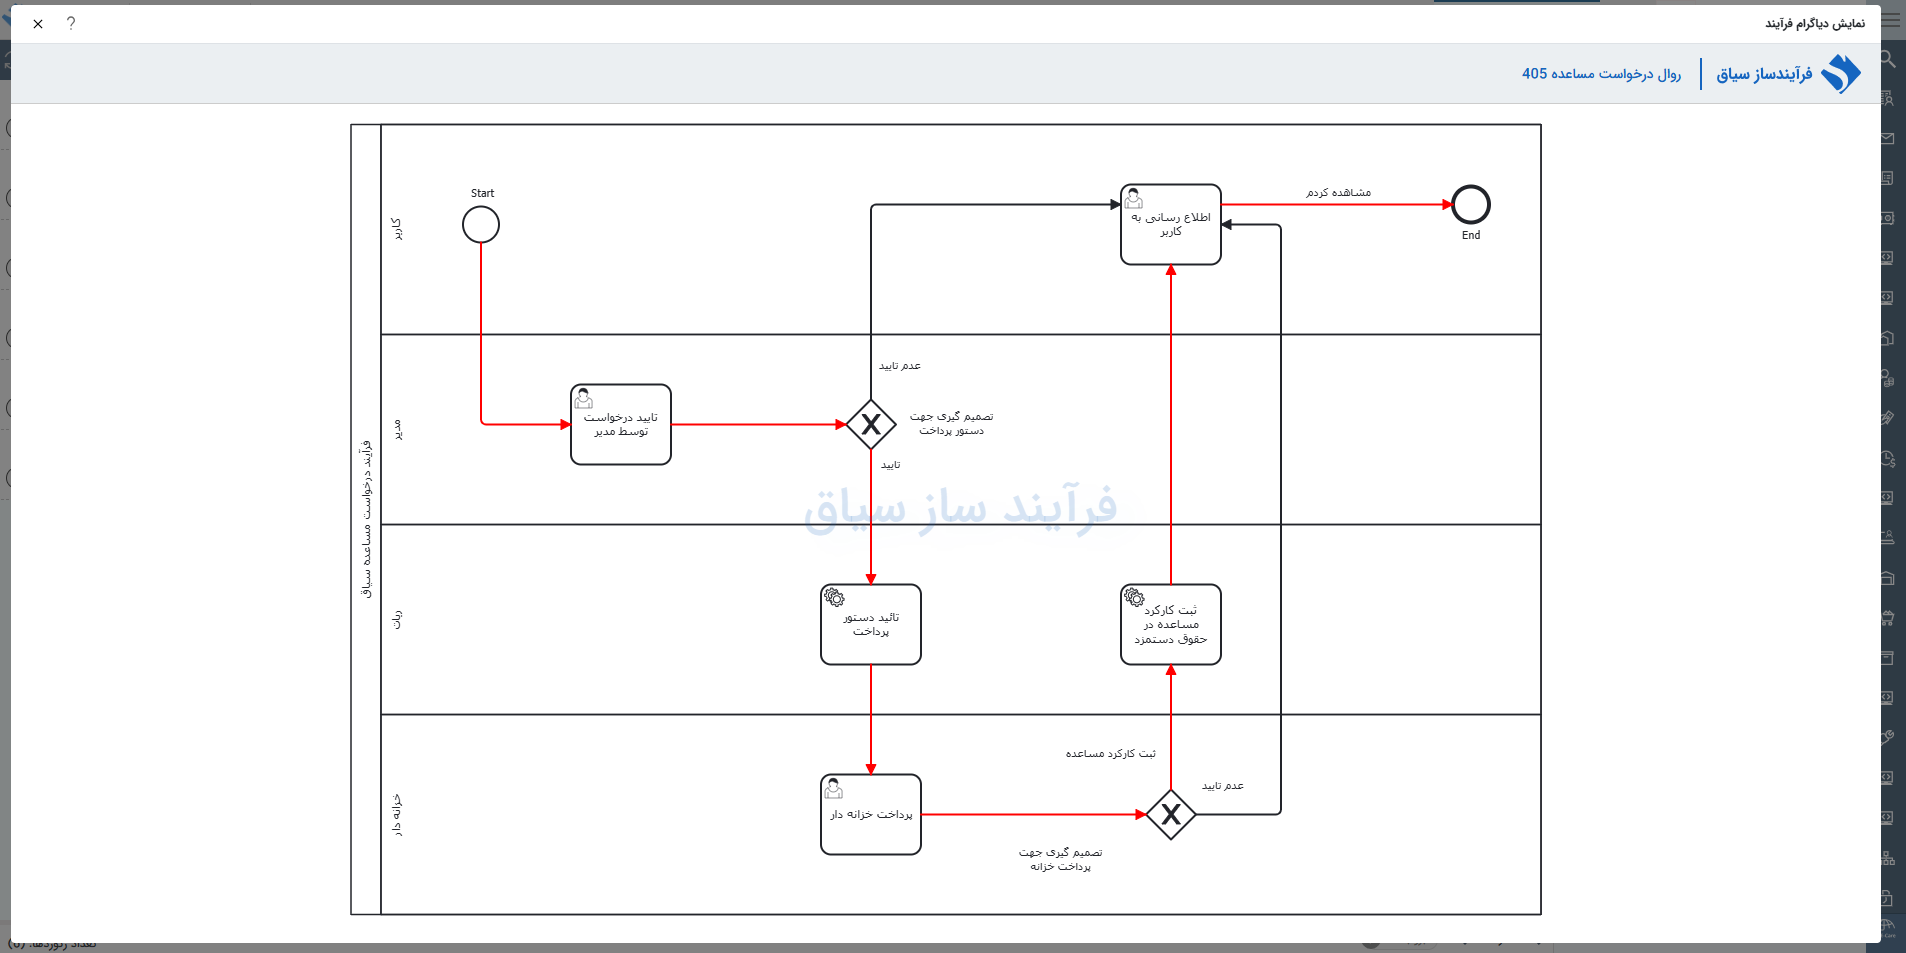Click the Start event circle
1906x953 pixels.
pyautogui.click(x=481, y=224)
